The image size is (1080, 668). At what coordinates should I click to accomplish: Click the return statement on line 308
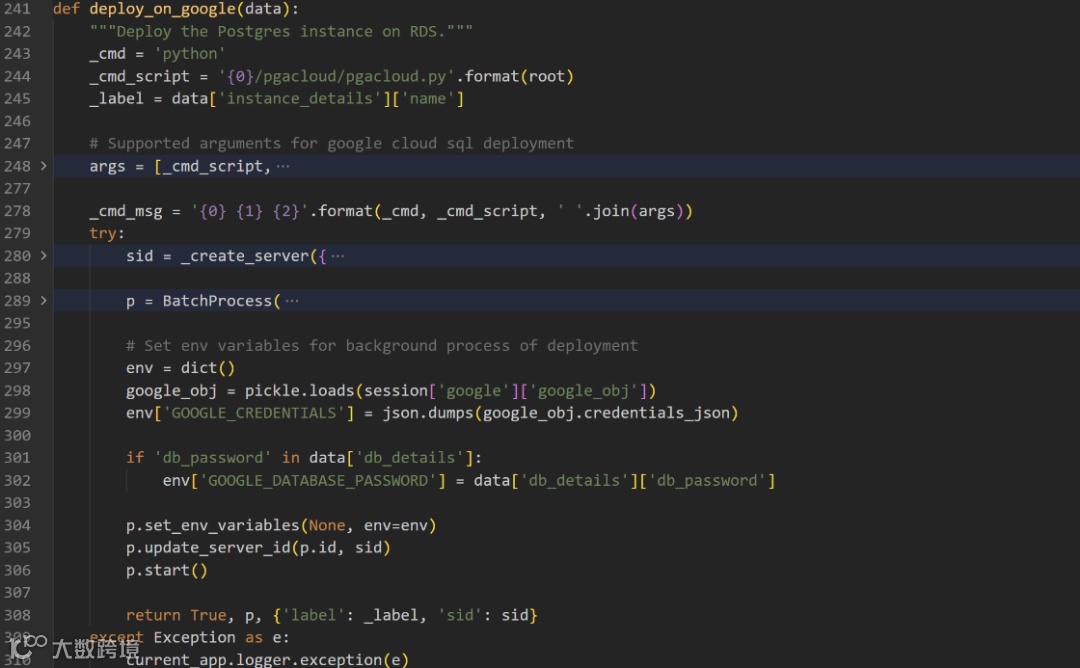point(331,615)
